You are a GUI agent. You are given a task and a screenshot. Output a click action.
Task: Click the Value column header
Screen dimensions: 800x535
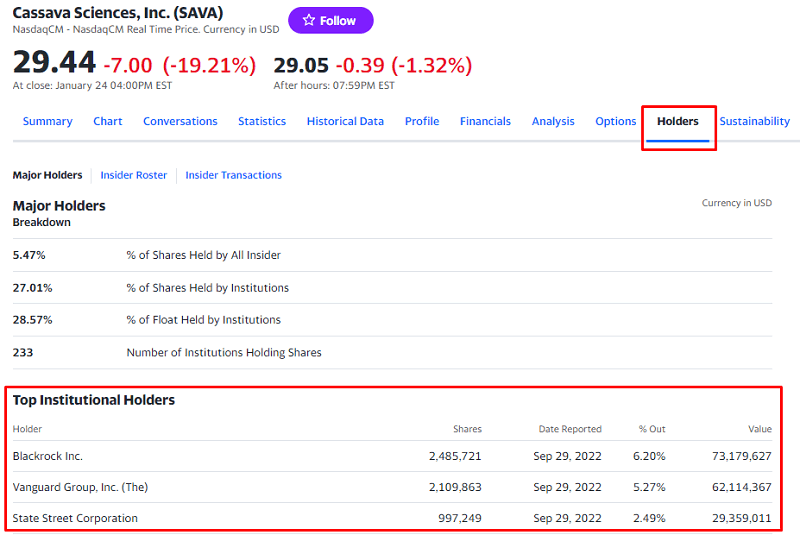tap(760, 429)
